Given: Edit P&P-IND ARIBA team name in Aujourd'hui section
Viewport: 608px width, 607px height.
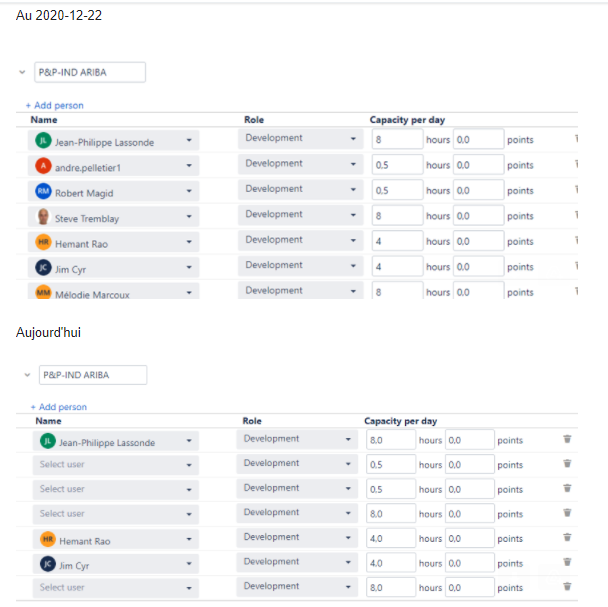Looking at the screenshot, I should pos(93,375).
